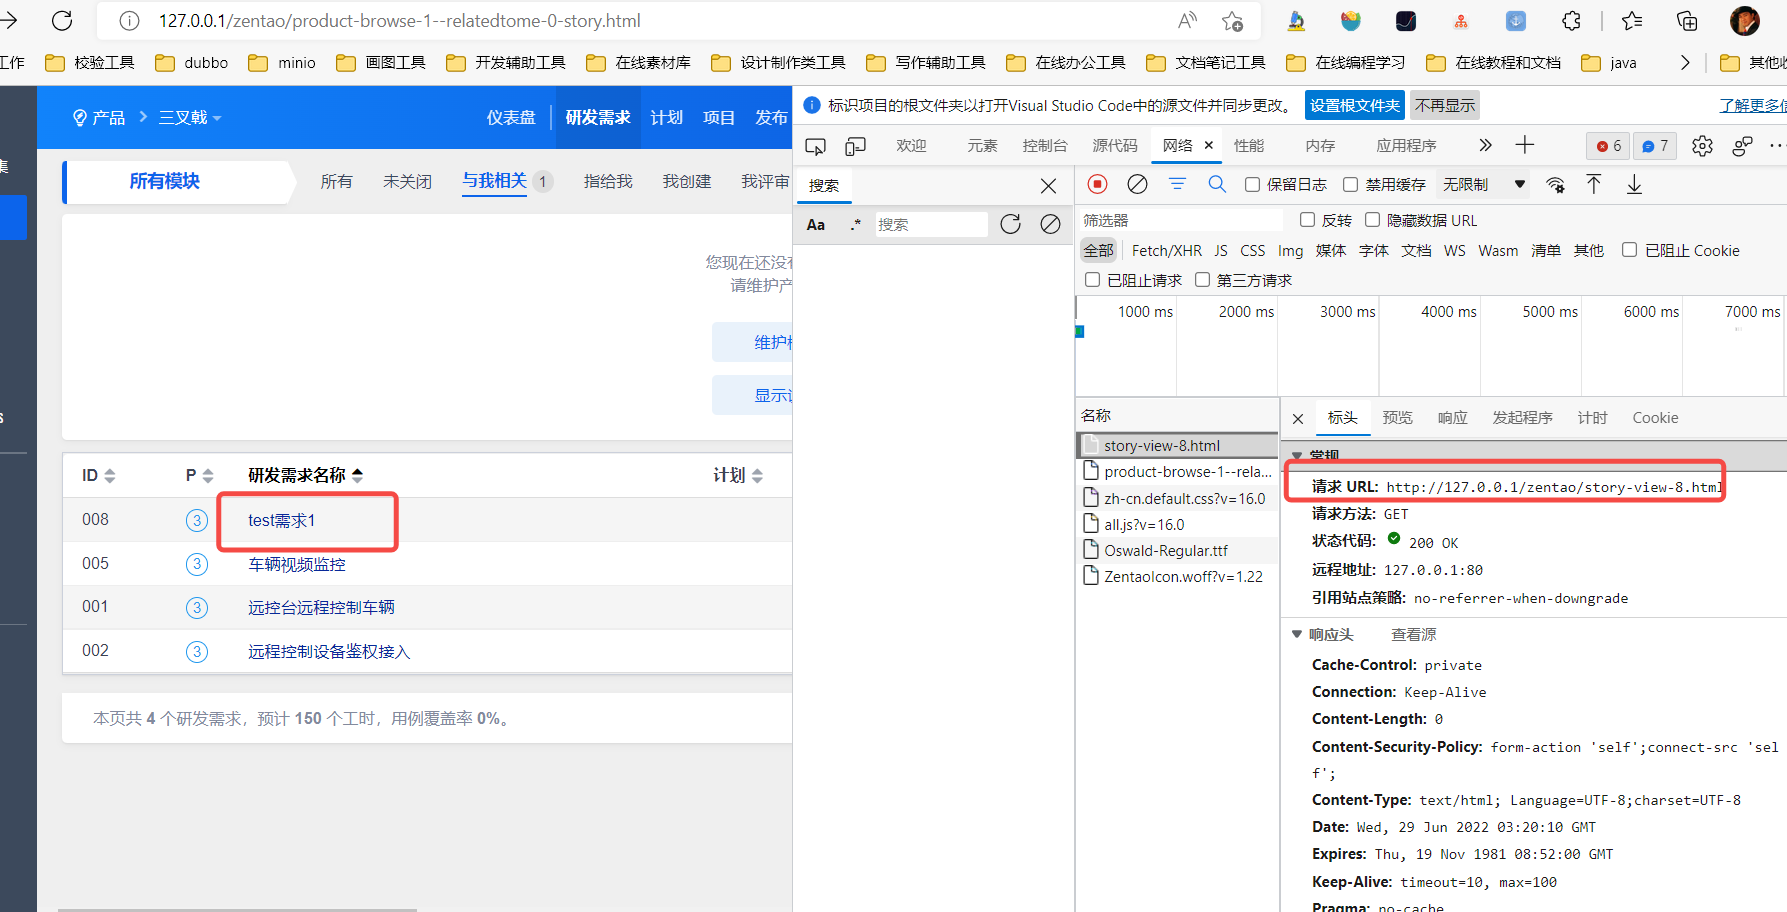Screen dimensions: 1787x912
Task: Enable the 保留日志 checkbox
Action: pos(1252,184)
